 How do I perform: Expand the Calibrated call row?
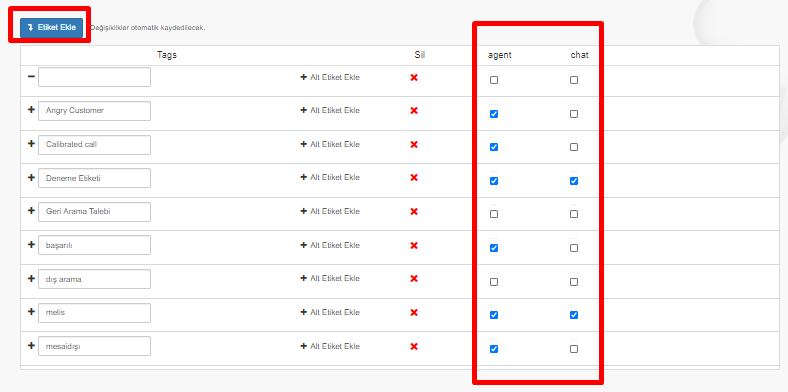[31, 143]
